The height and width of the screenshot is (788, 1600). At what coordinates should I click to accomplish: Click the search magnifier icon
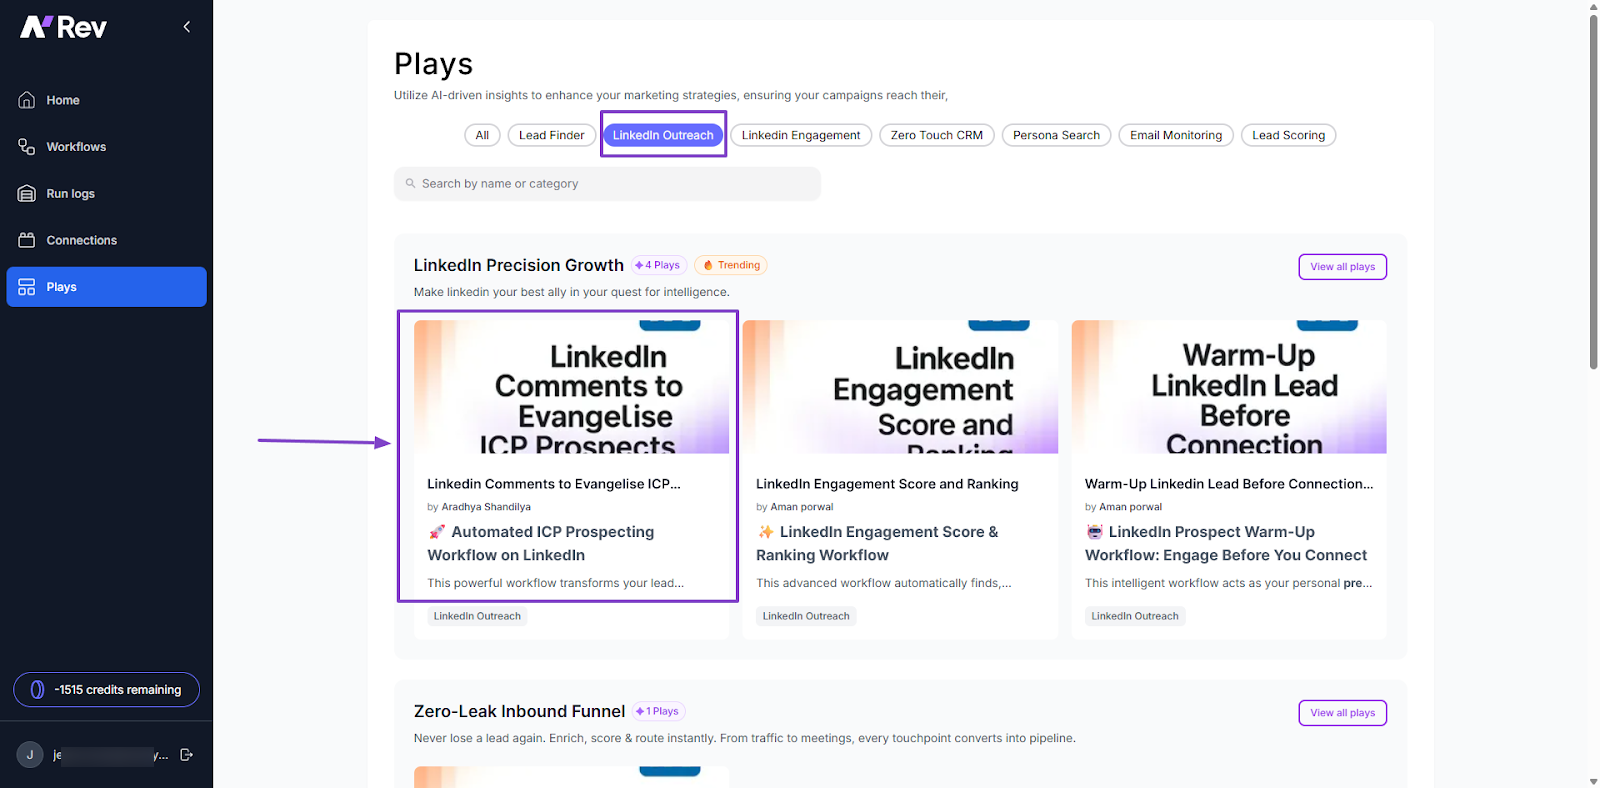coord(410,184)
